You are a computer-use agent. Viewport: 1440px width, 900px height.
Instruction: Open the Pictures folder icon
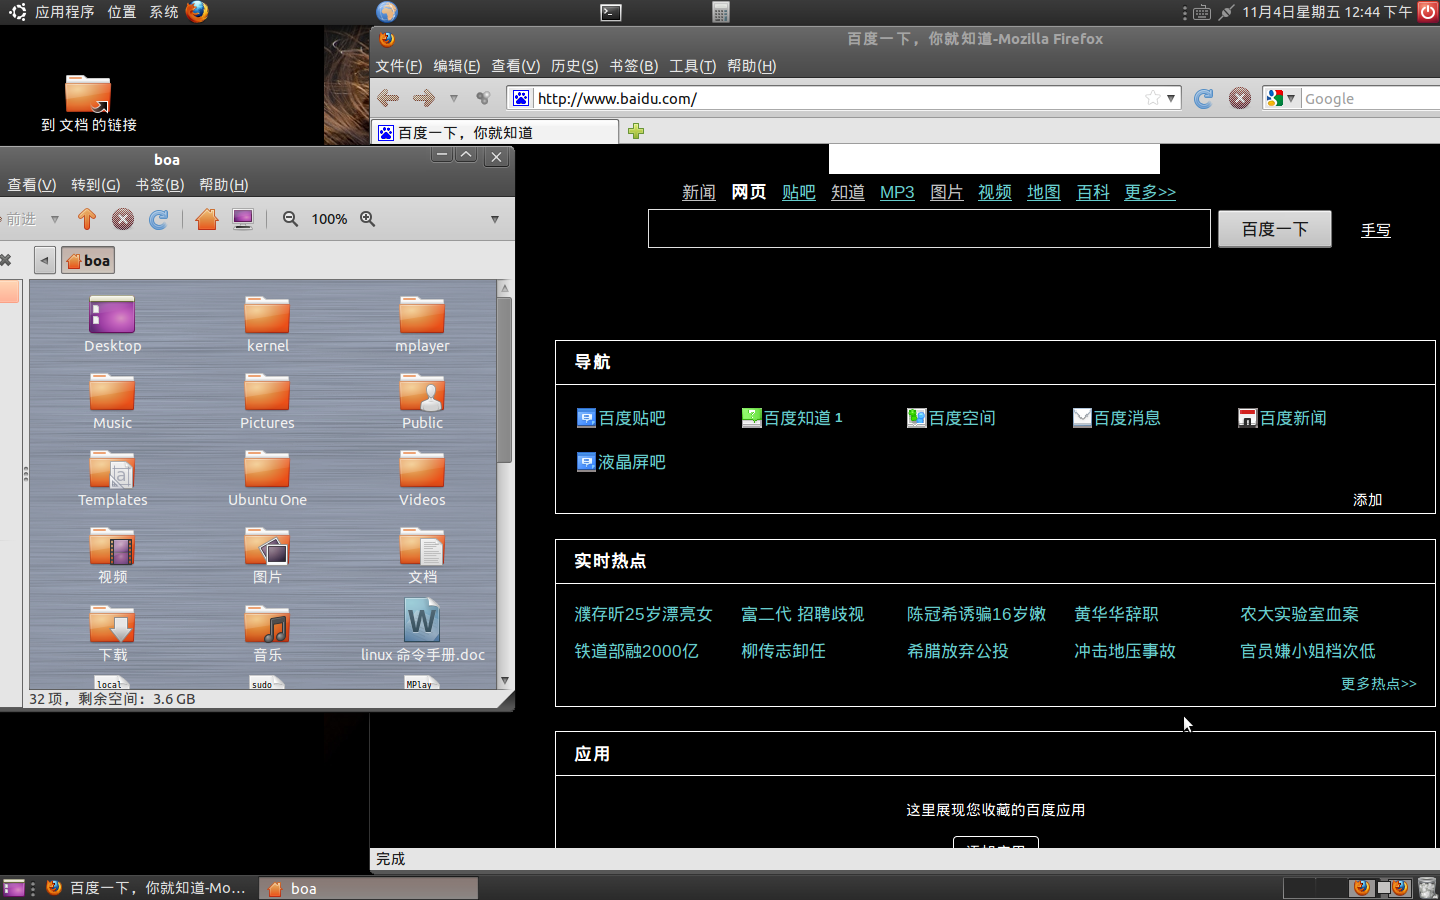(x=267, y=393)
